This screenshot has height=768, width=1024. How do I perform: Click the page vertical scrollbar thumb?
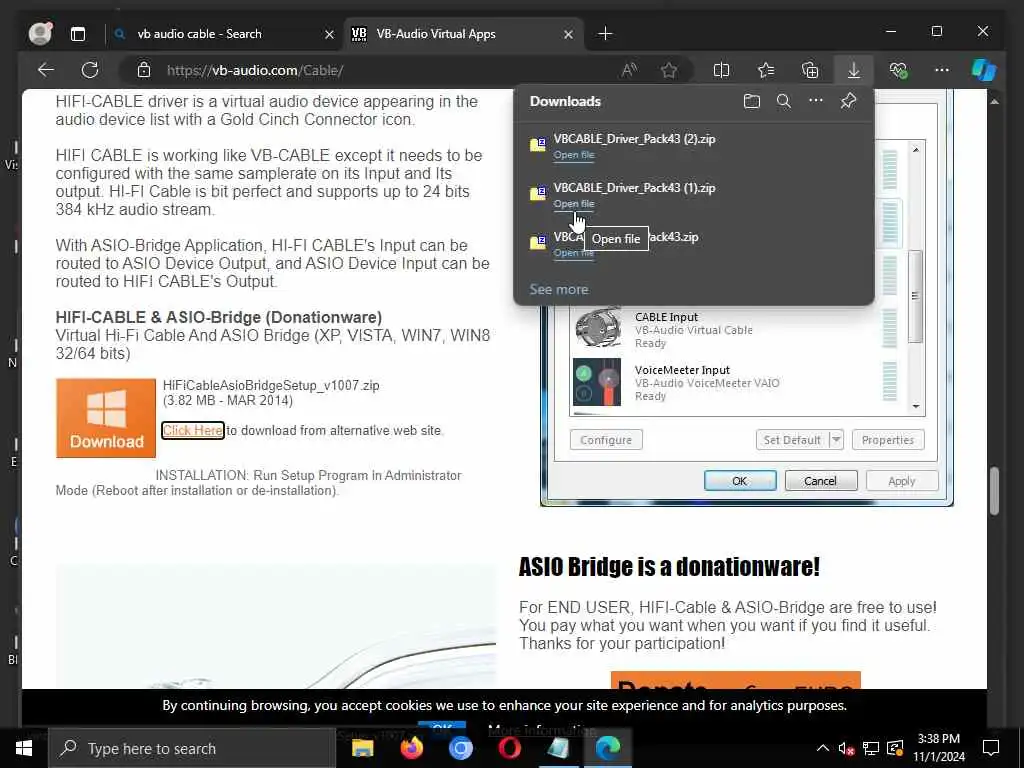pos(995,490)
